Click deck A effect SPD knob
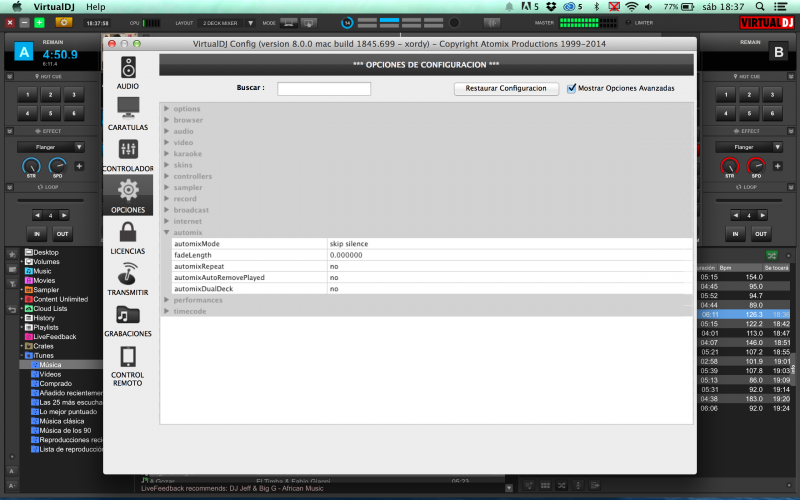Image resolution: width=800 pixels, height=500 pixels. (57, 166)
